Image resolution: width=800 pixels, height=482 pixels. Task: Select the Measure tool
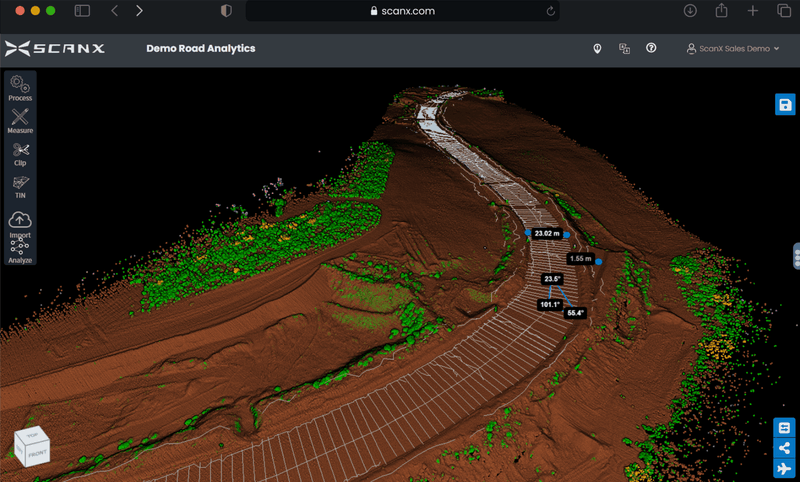(x=20, y=121)
